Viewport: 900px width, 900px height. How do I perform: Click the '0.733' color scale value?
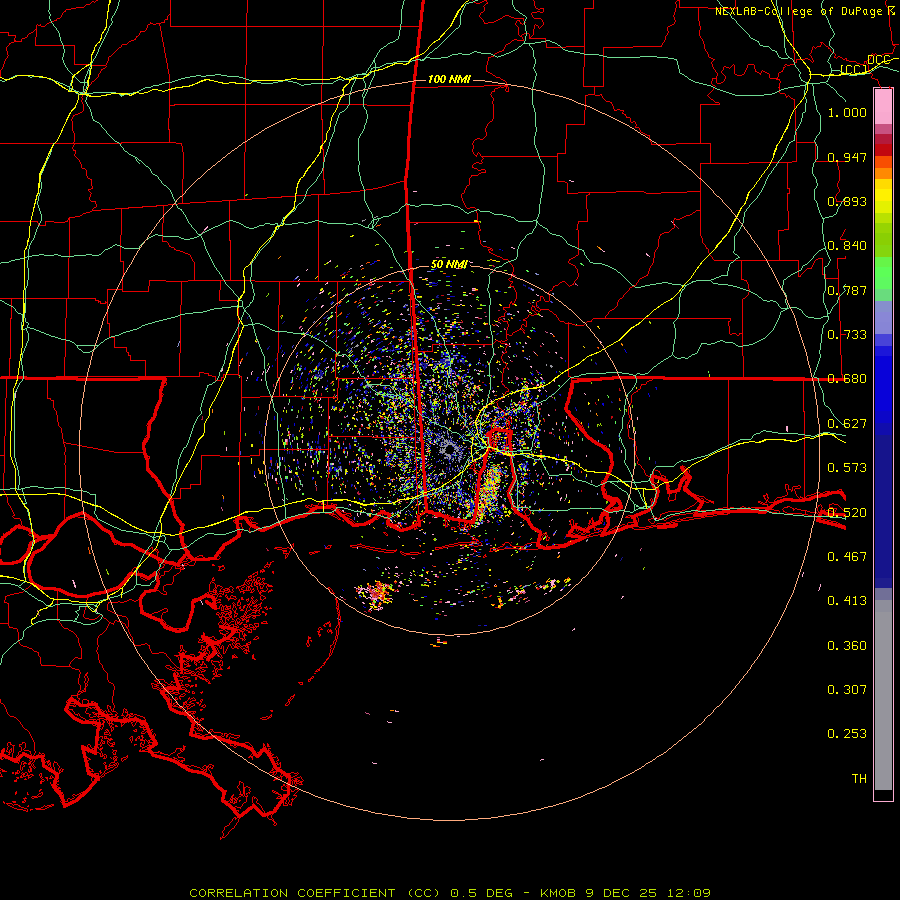tap(847, 335)
